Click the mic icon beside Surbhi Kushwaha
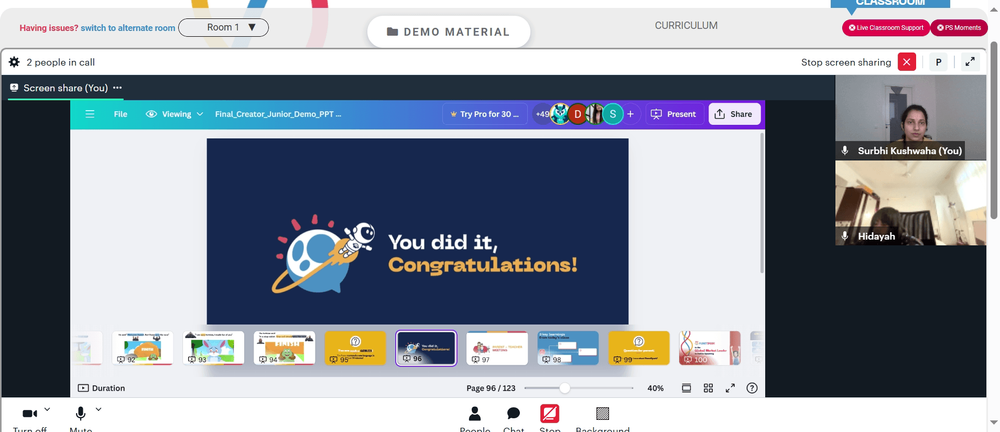Viewport: 1000px width, 432px height. point(845,151)
